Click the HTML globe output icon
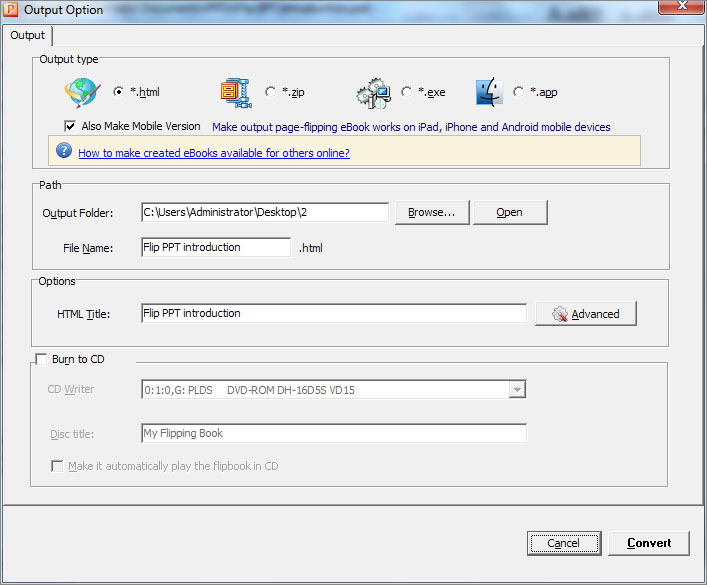 [x=83, y=92]
